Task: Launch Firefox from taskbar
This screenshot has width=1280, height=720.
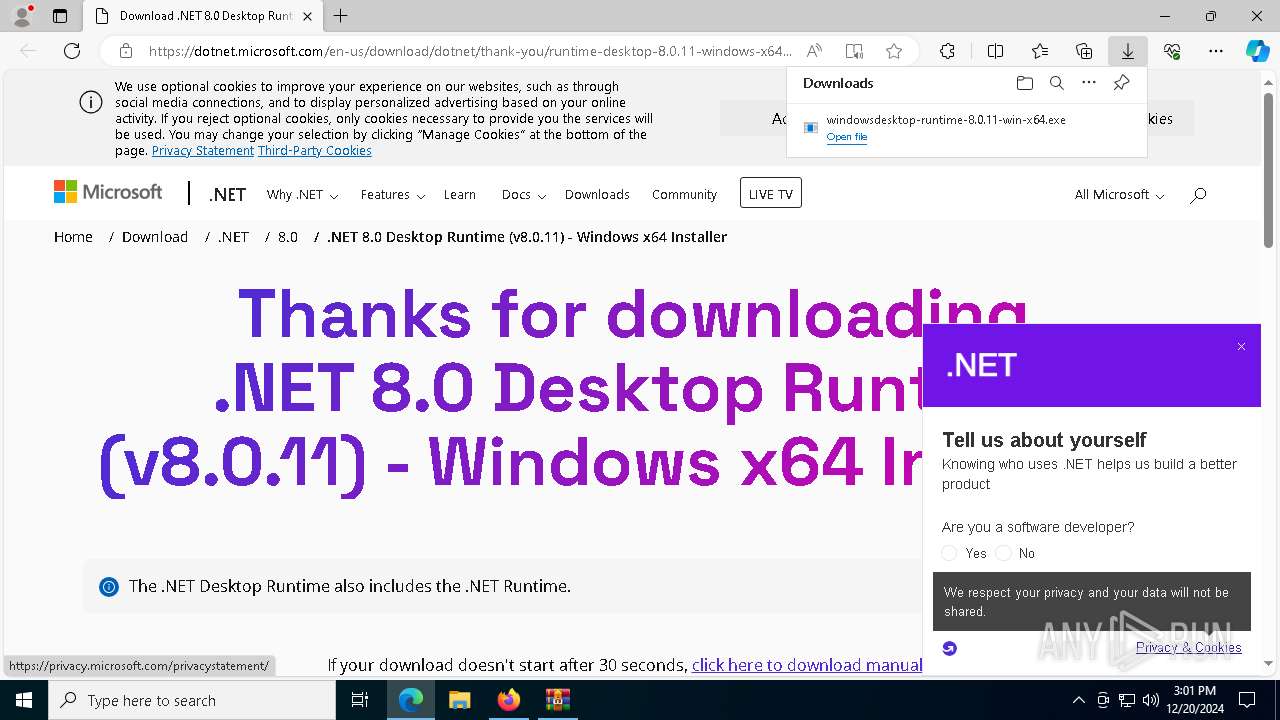Action: tap(509, 700)
